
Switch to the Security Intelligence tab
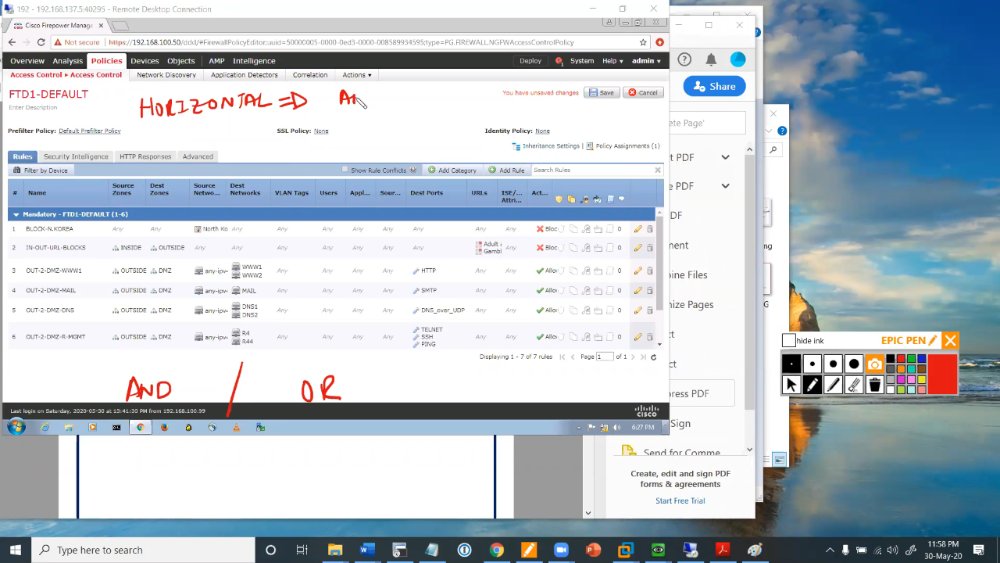click(x=76, y=157)
